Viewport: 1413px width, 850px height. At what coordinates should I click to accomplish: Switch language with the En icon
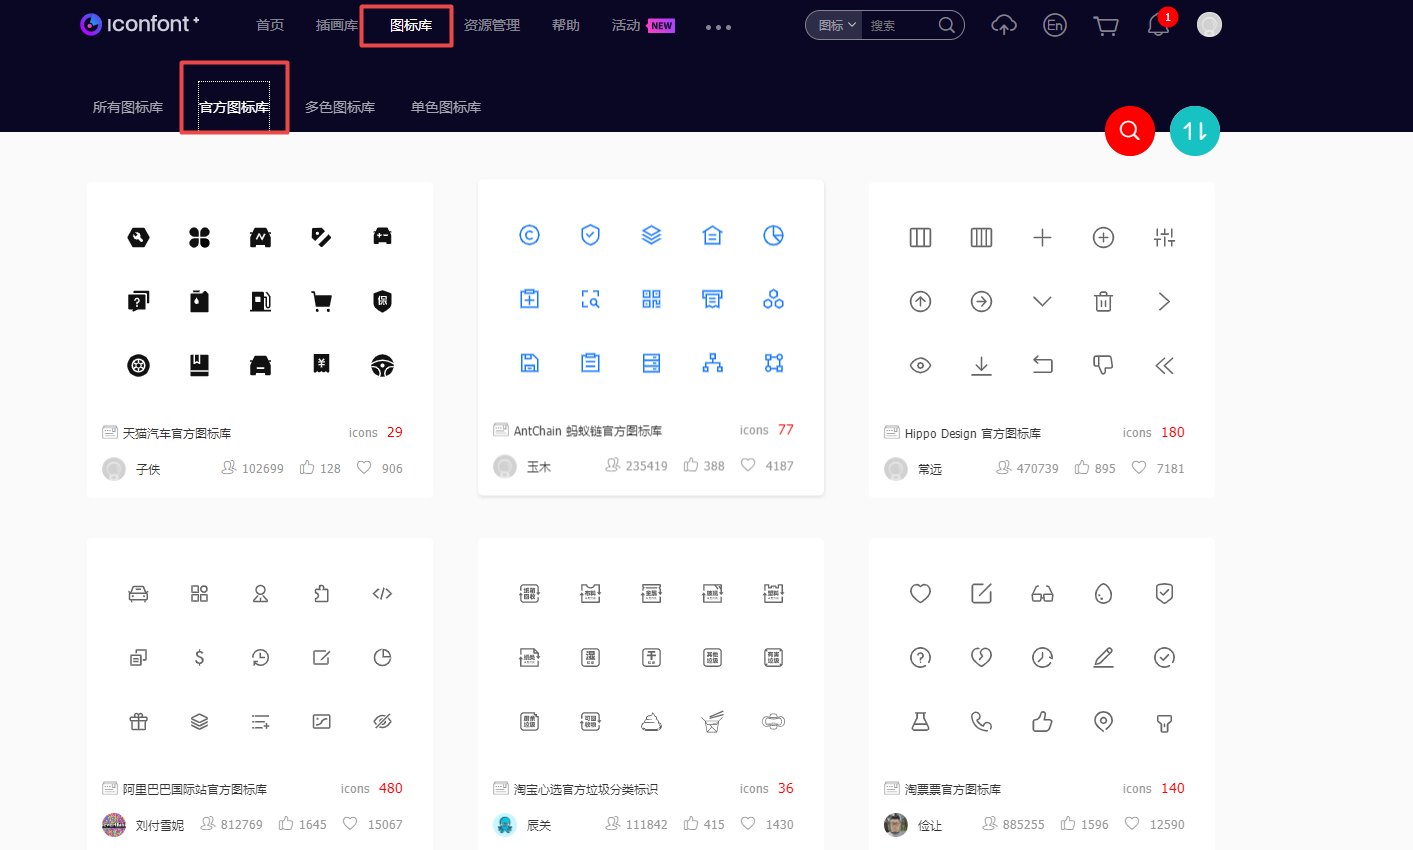1054,25
